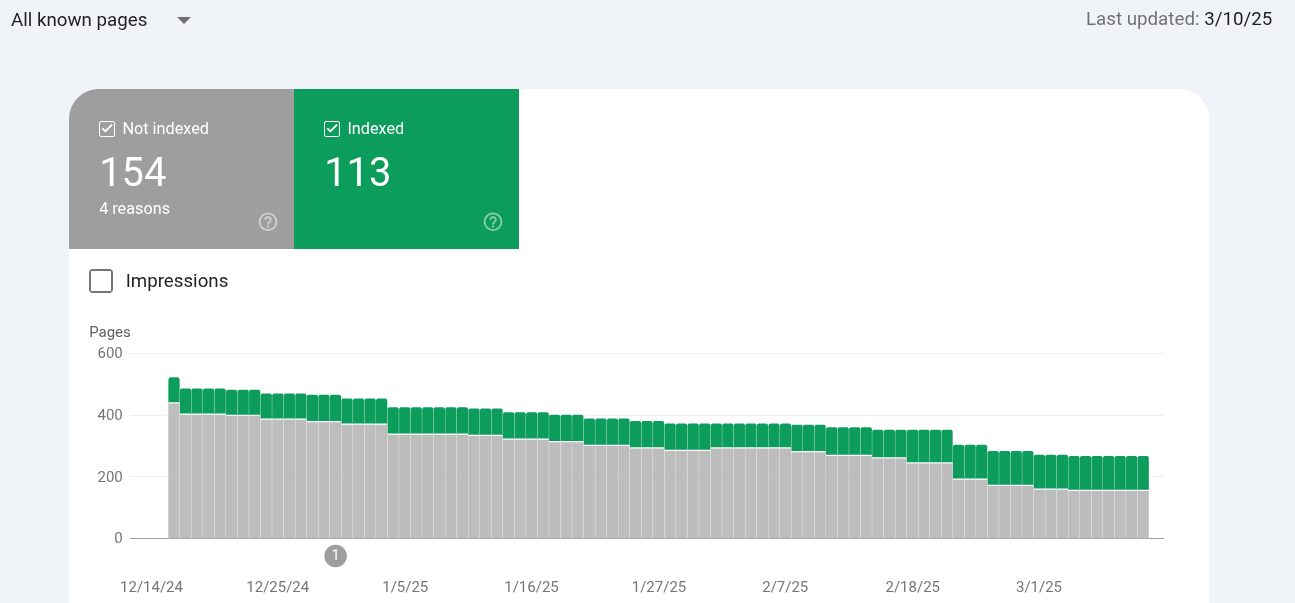This screenshot has width=1295, height=603.
Task: Click the 4 reasons text
Action: [134, 209]
